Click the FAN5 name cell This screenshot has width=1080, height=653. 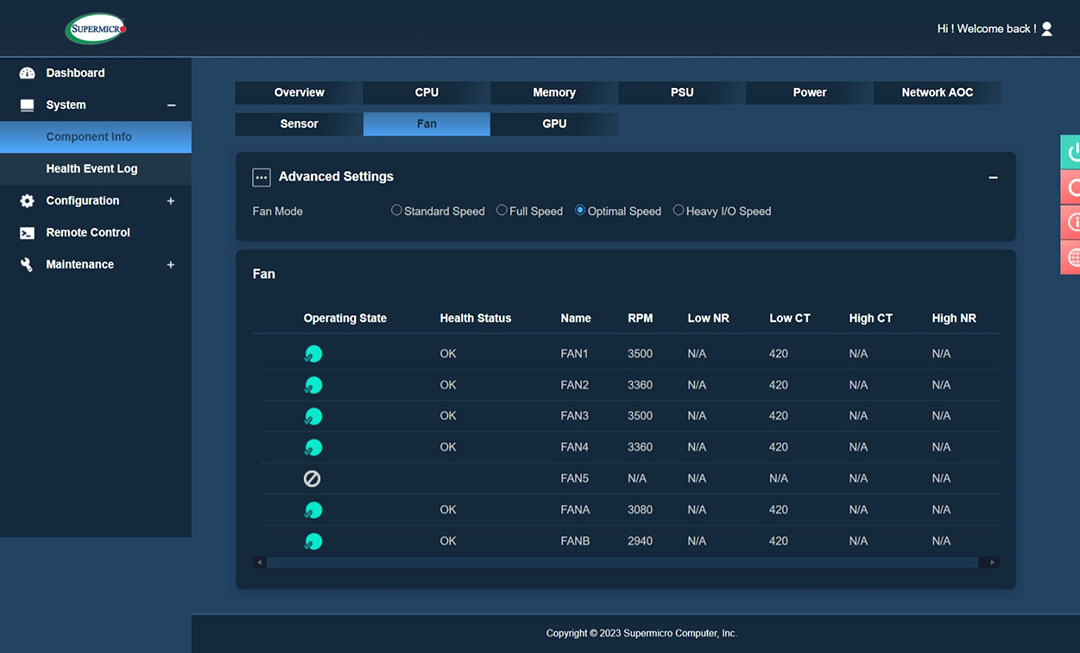coord(574,479)
